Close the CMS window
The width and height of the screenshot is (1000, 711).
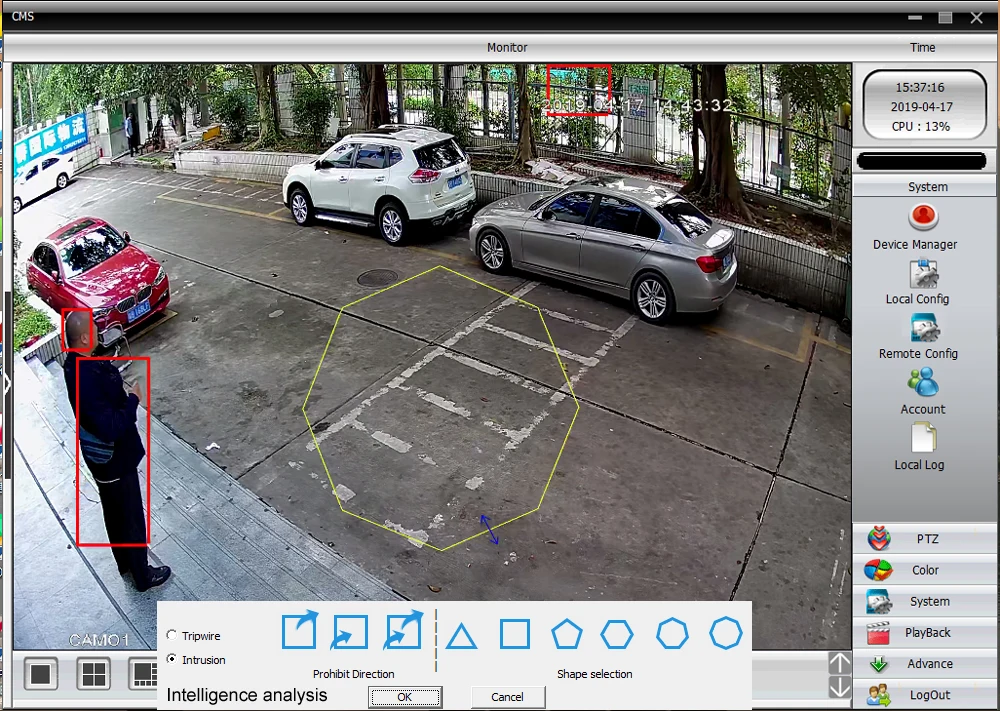pyautogui.click(x=976, y=18)
